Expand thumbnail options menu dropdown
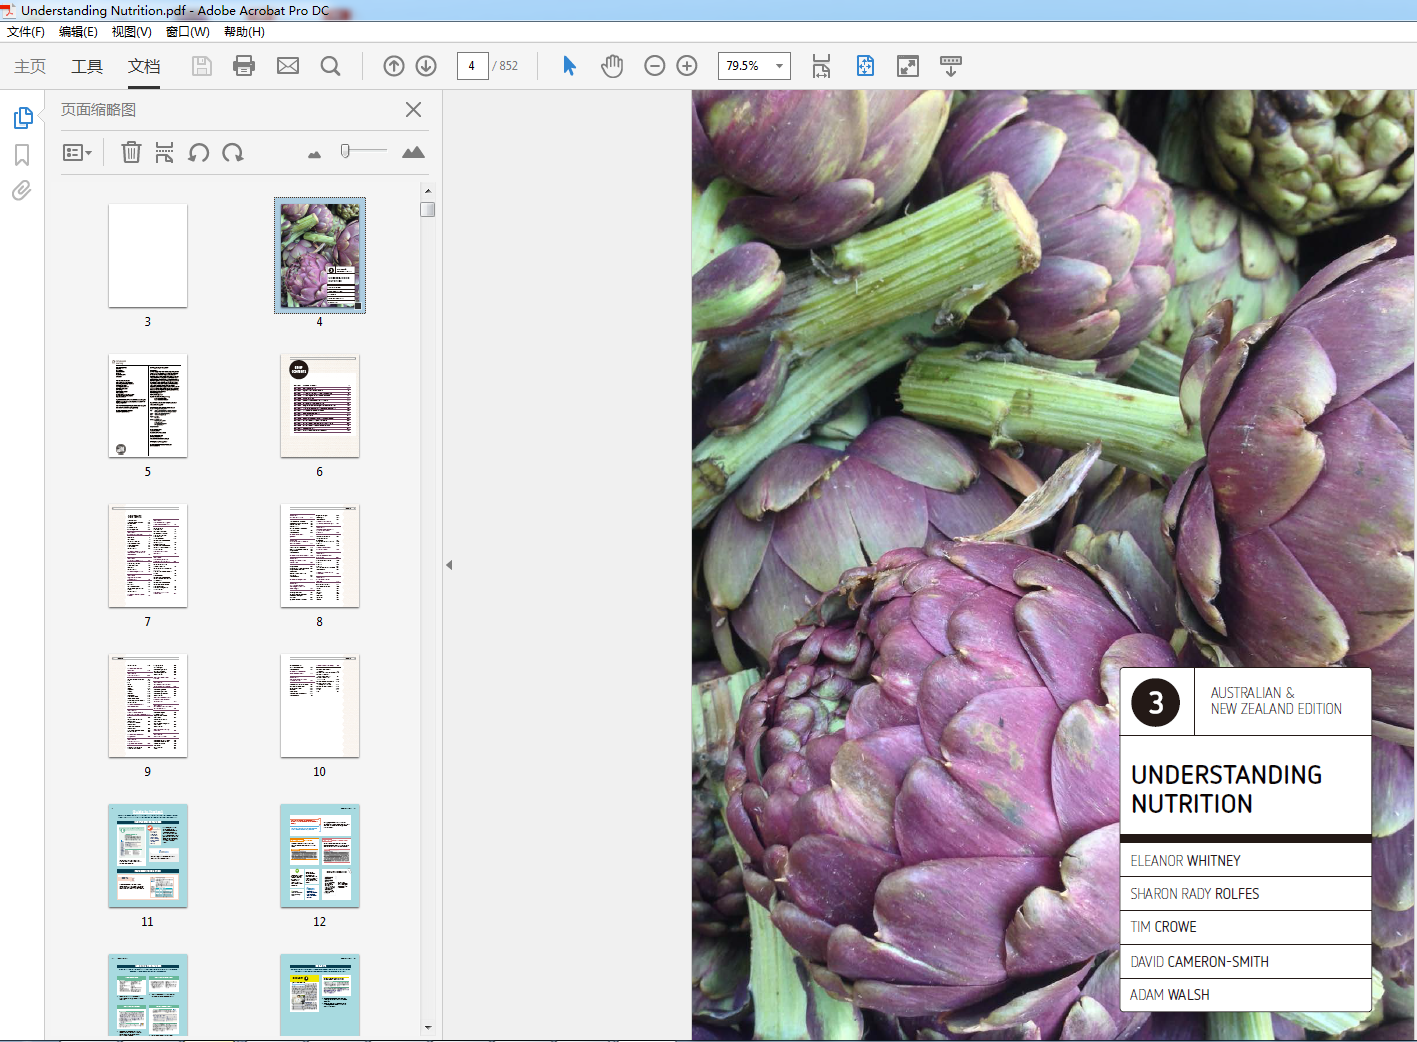Image resolution: width=1417 pixels, height=1042 pixels. coord(78,152)
